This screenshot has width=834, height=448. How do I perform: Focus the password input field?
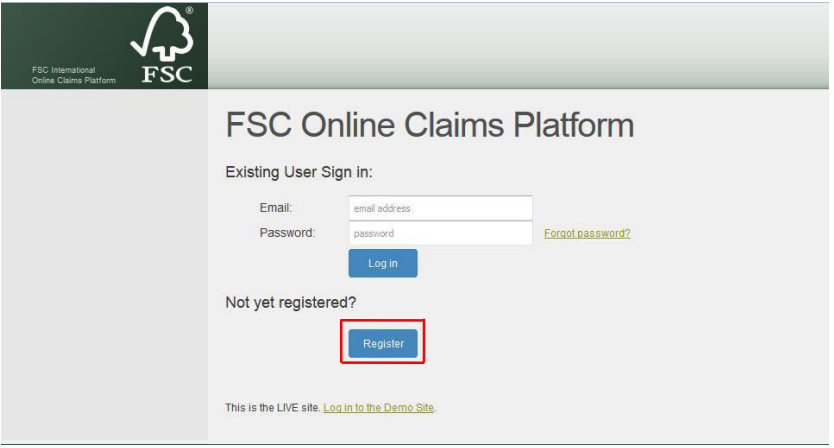pyautogui.click(x=440, y=233)
